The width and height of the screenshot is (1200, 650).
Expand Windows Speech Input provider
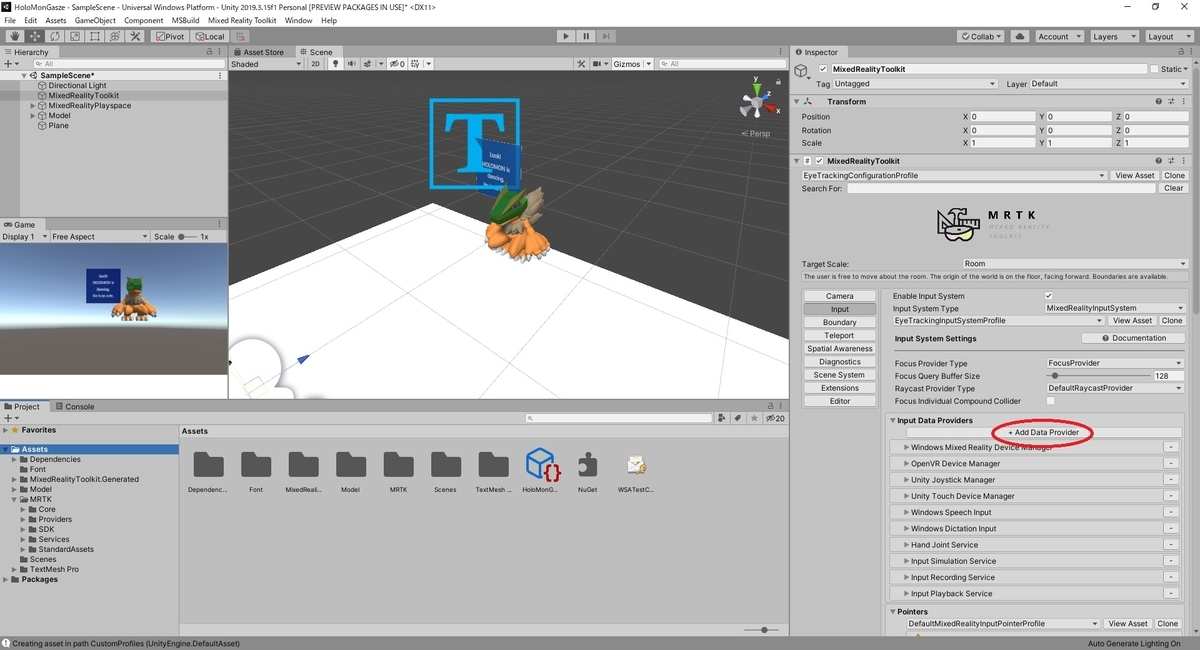907,512
